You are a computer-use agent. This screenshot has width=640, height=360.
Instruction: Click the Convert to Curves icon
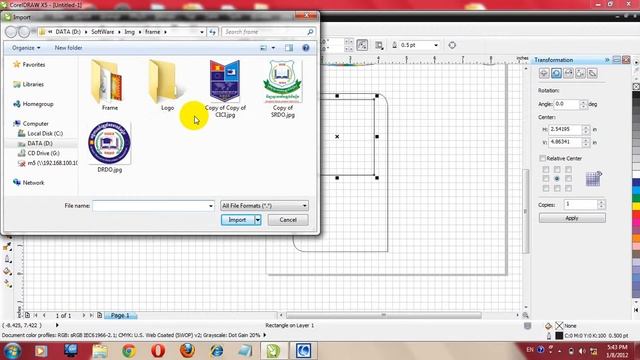coord(452,45)
